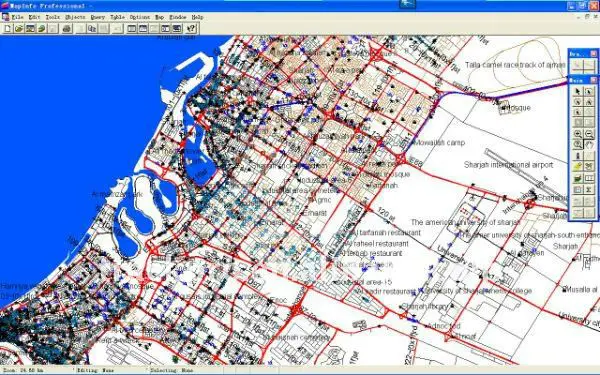
Task: Open the Edit menu
Action: click(34, 17)
